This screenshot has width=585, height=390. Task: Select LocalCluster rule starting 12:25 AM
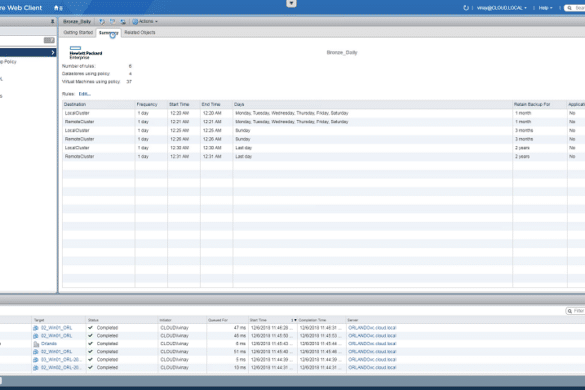point(323,131)
